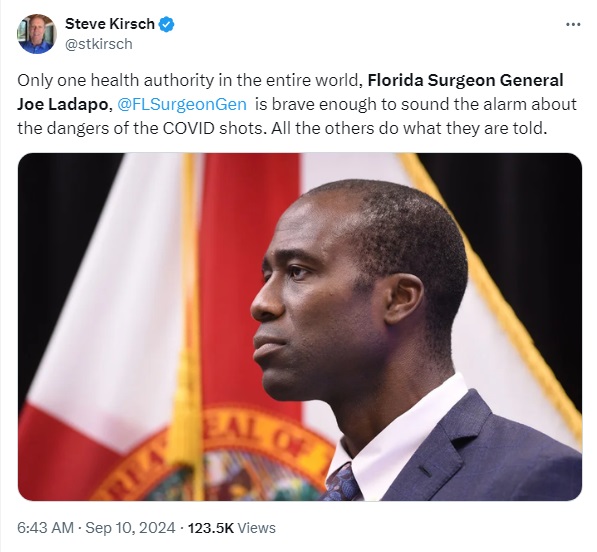Click the bold 'Florida Surgeon General' text
This screenshot has height=552, width=597.
click(465, 80)
